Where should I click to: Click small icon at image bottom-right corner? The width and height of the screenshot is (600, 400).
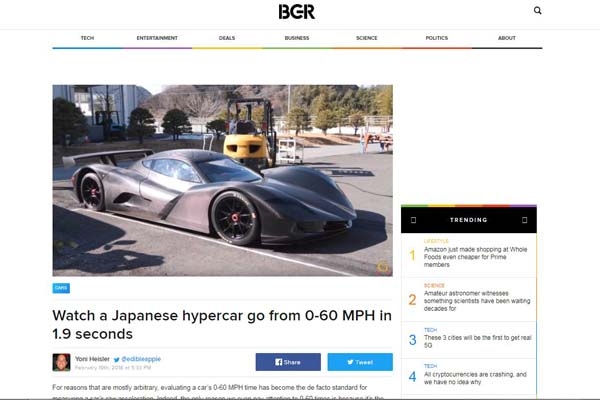tap(381, 267)
